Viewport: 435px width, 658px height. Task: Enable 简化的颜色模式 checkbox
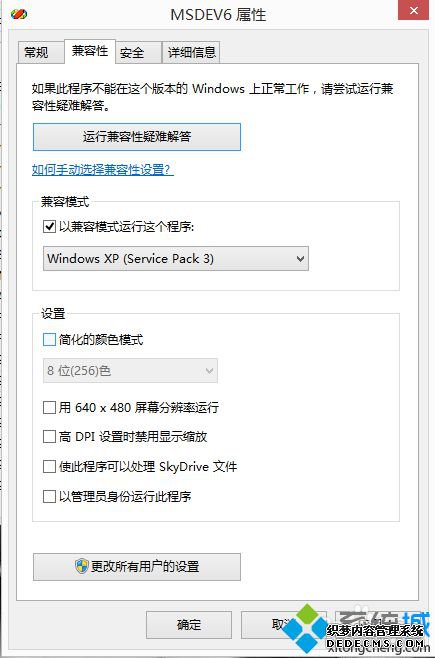tap(49, 339)
